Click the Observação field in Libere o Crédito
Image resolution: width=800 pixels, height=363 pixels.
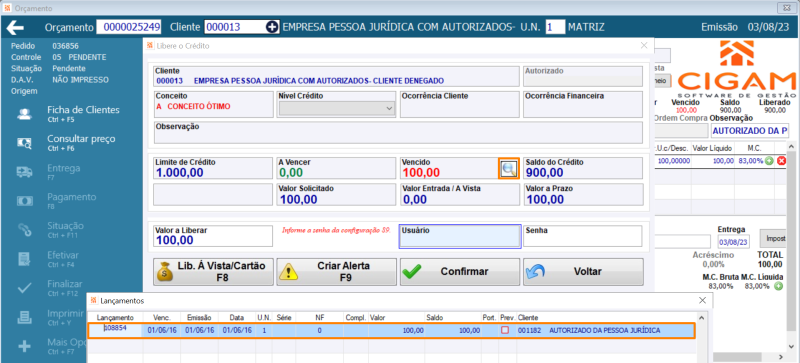point(398,133)
